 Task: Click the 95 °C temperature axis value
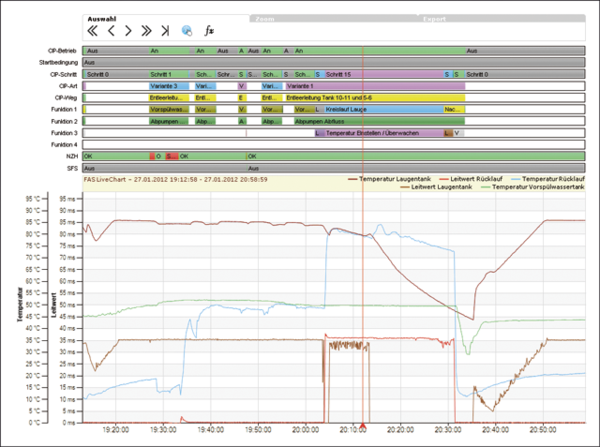click(x=33, y=199)
